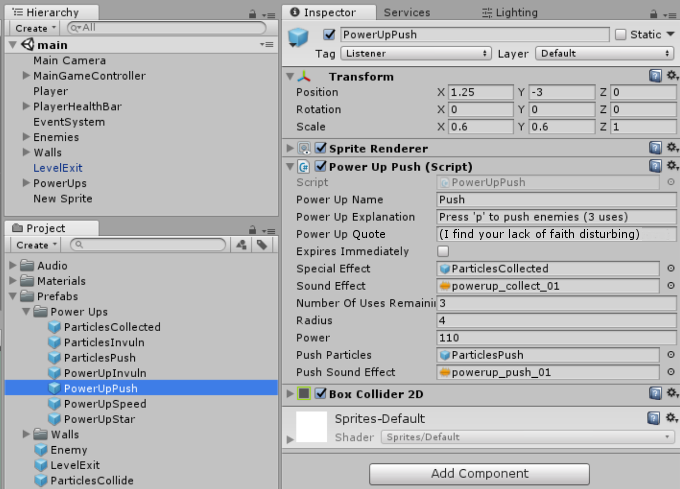Screen dimensions: 680x489
Task: Enable the Expires Immediately checkbox
Action: pos(443,251)
